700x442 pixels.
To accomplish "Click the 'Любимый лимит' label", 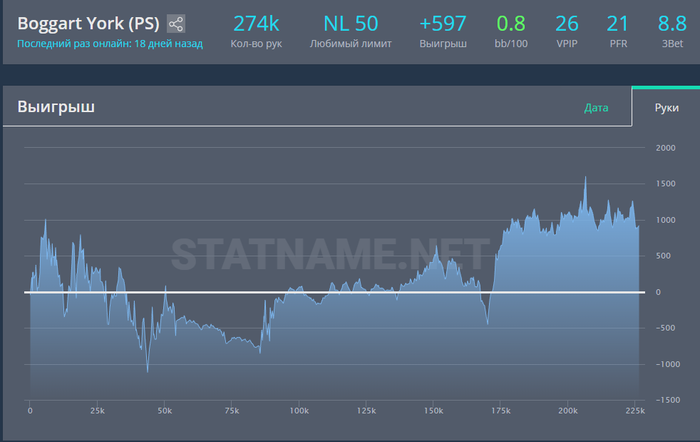I will coord(350,44).
